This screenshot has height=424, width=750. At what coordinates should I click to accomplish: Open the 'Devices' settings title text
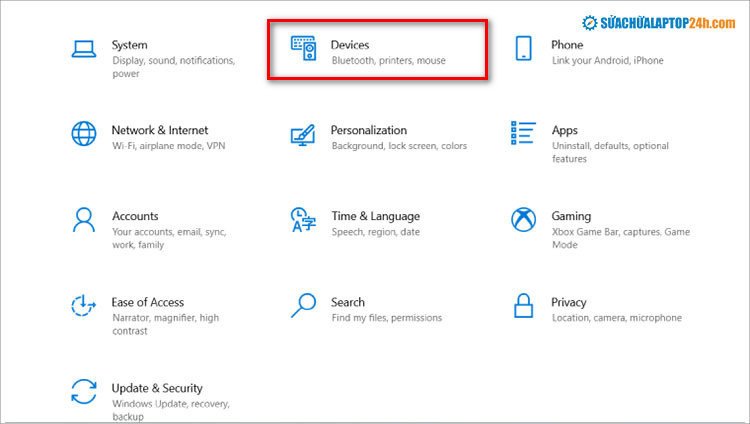(350, 45)
